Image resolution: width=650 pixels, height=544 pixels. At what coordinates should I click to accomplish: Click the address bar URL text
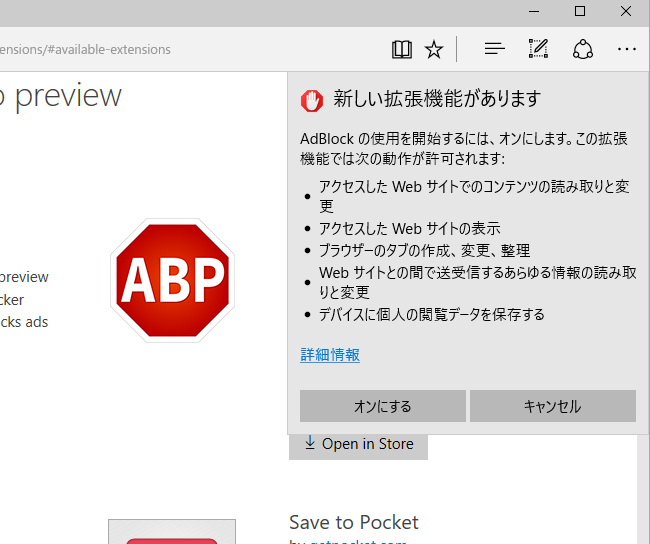tap(85, 50)
